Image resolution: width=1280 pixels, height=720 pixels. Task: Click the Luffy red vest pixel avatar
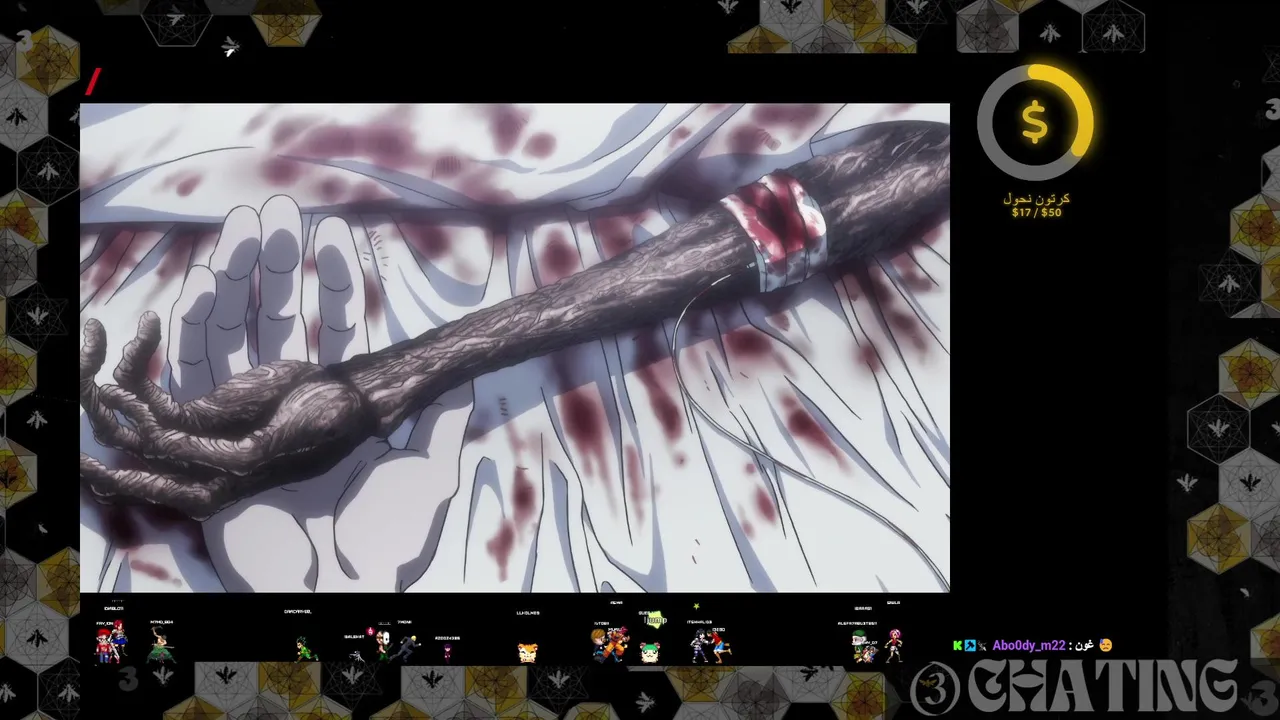pos(721,646)
